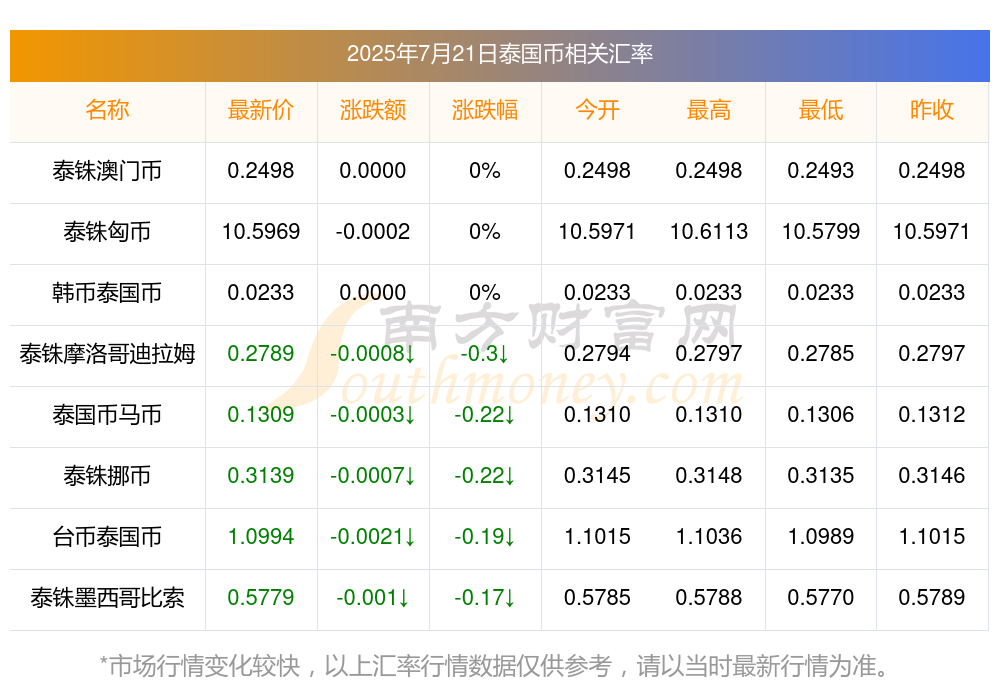Click the row name 泰铢挪币

click(x=107, y=476)
